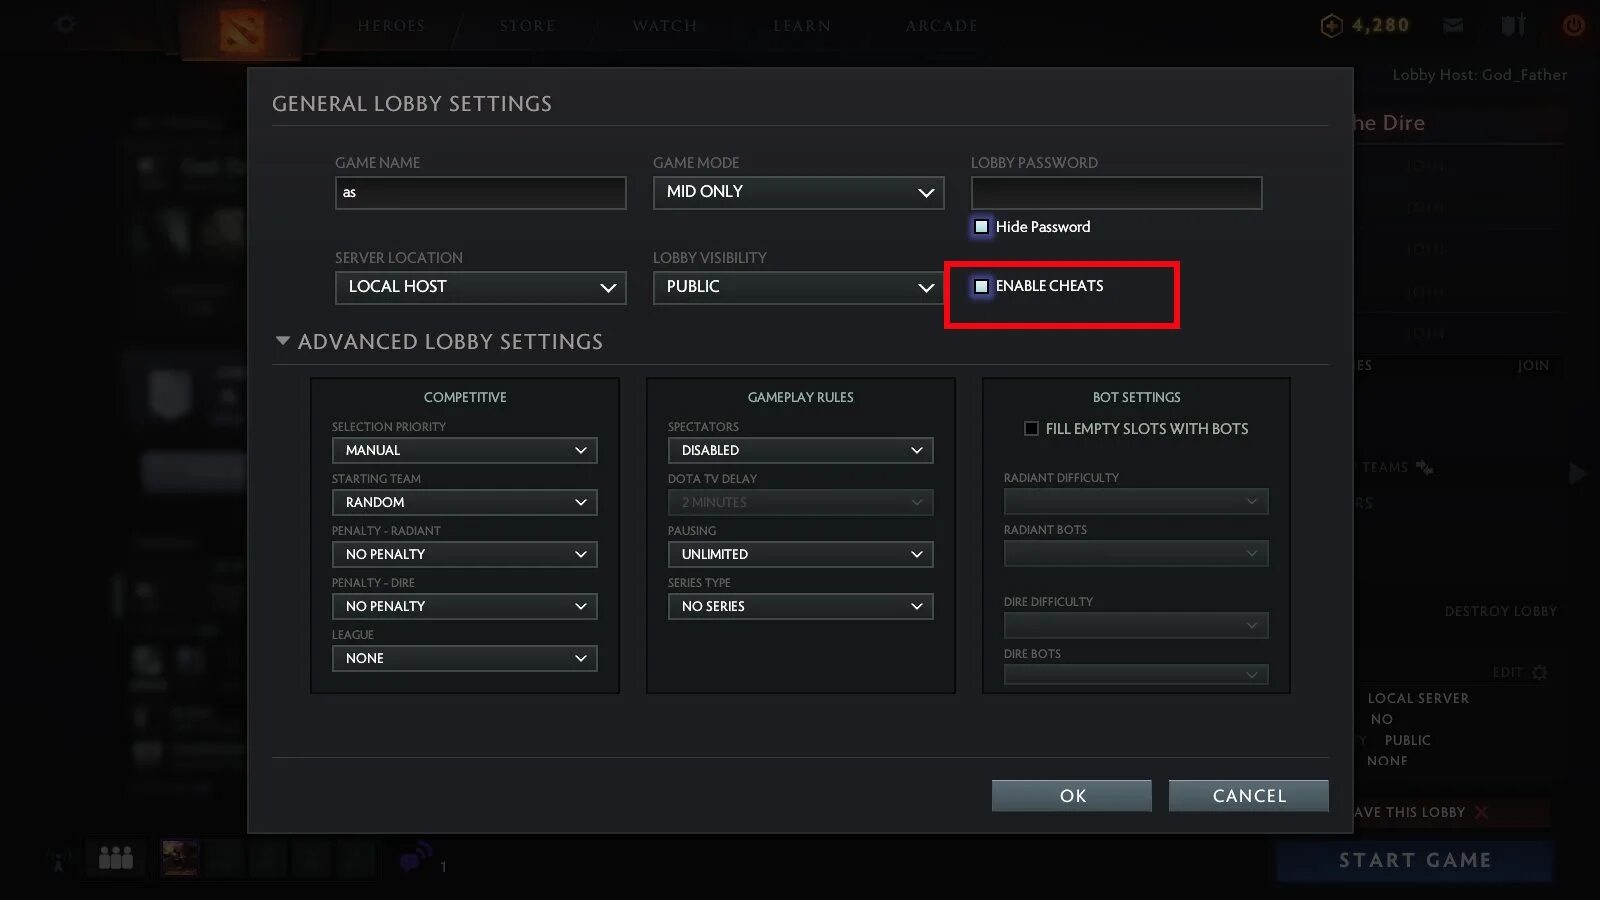This screenshot has height=900, width=1600.
Task: Open the Selection Priority dropdown
Action: [465, 450]
